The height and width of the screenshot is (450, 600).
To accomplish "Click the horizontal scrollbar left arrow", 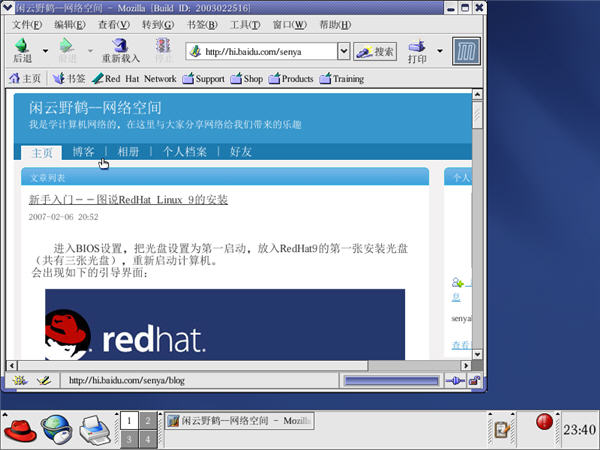I will (11, 365).
